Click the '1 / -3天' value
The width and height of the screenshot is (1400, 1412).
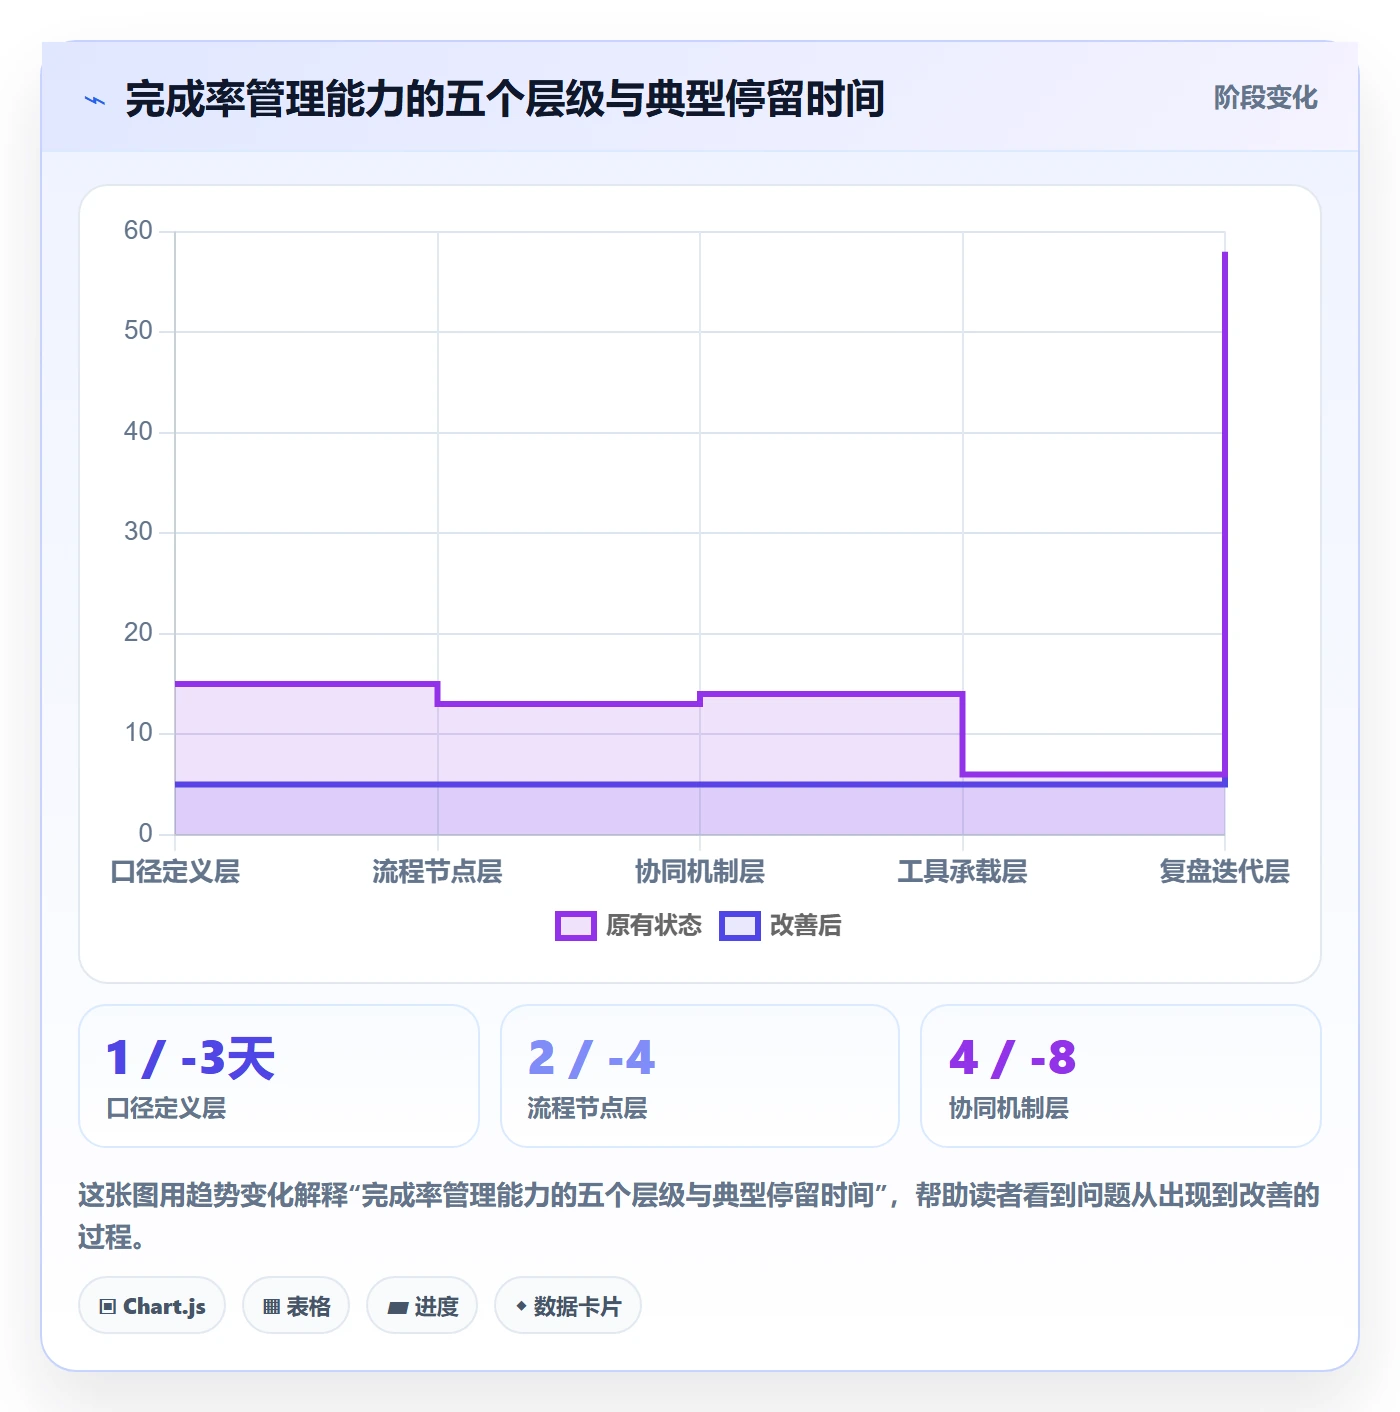click(x=190, y=1058)
